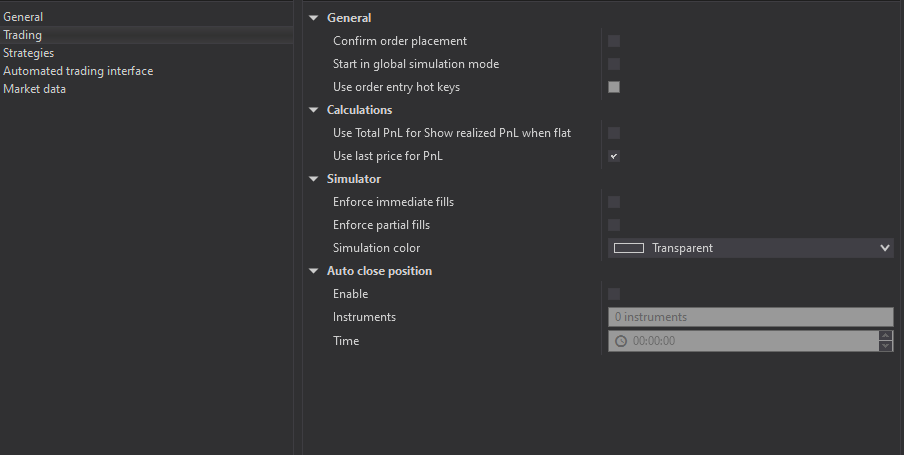The height and width of the screenshot is (455, 904).
Task: Collapse the Calculations section
Action: point(314,110)
